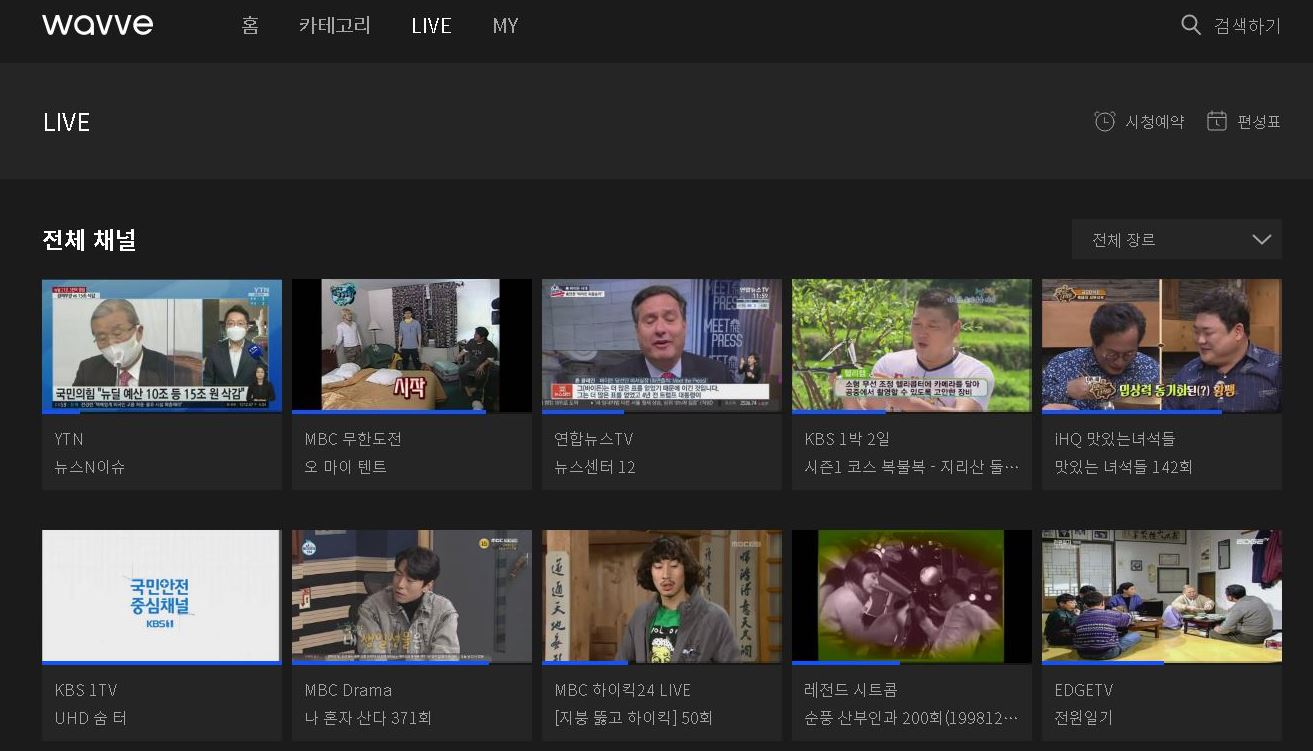Screen dimensions: 1313x751
Task: Click the 순풍 산부인과 200회 title
Action: 912,718
